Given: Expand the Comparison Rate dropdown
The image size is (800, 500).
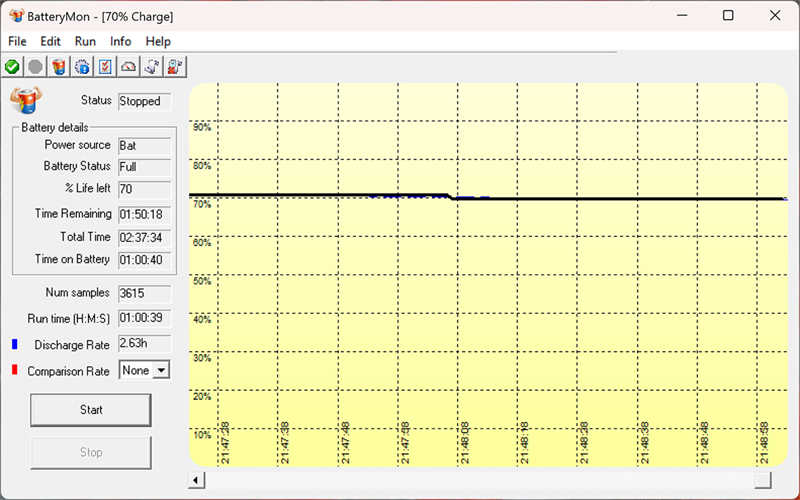Looking at the screenshot, I should tap(161, 370).
